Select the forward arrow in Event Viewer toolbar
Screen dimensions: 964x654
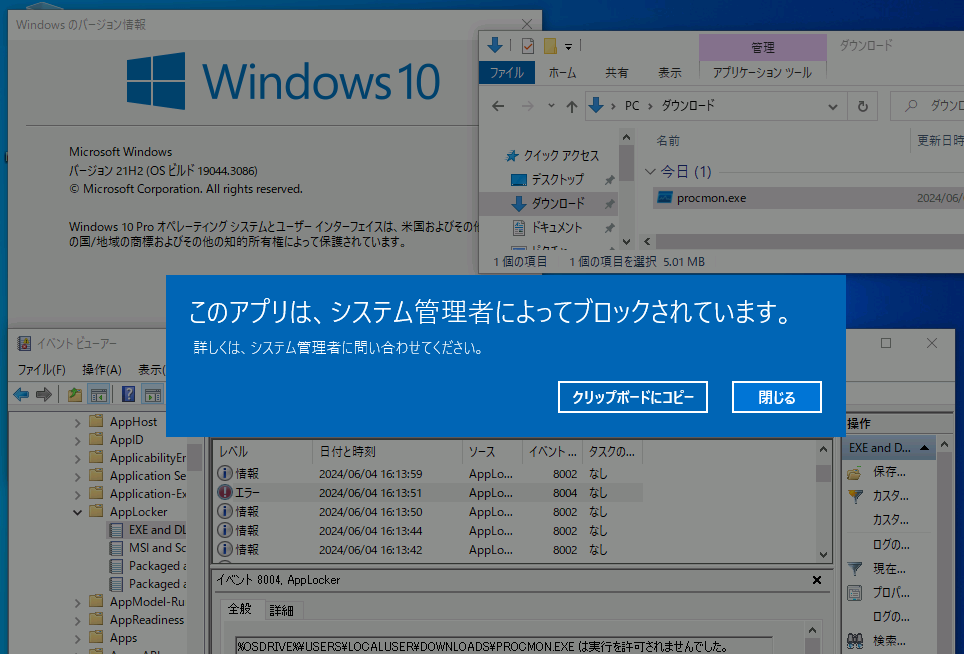pos(42,394)
